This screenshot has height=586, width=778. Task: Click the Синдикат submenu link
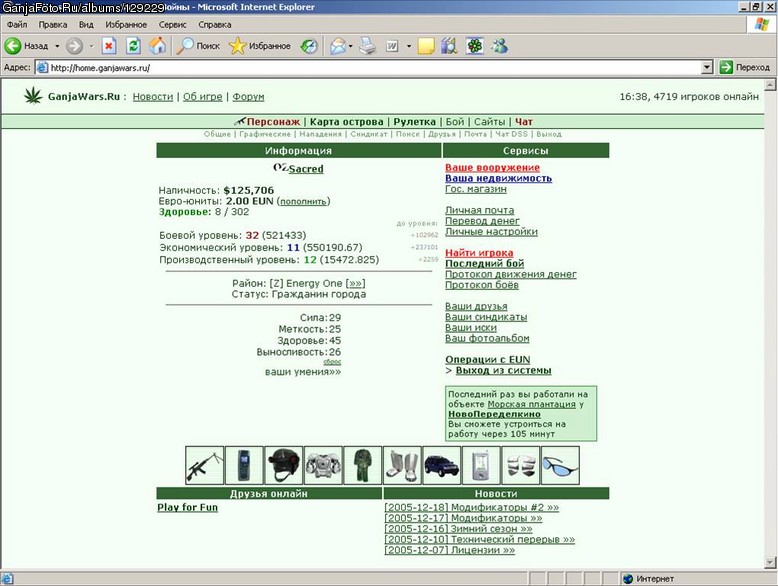click(369, 134)
